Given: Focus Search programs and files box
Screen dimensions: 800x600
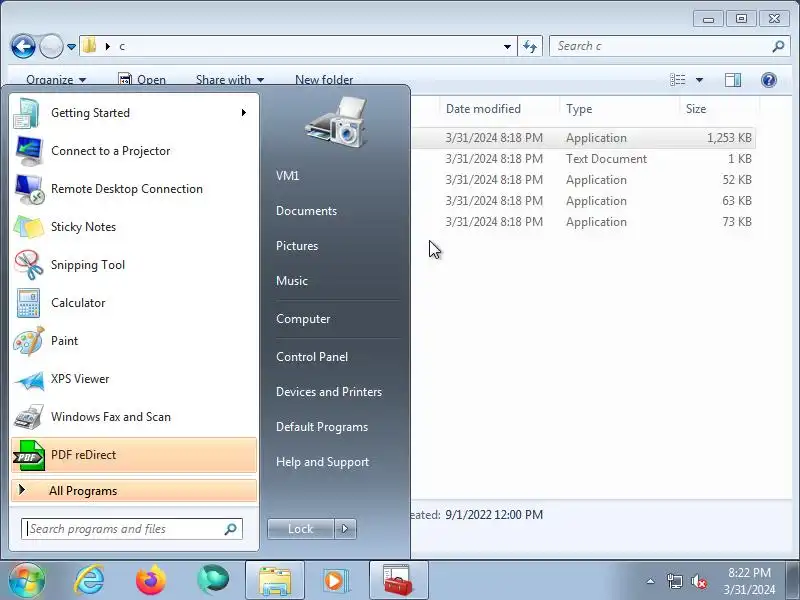Looking at the screenshot, I should [132, 529].
